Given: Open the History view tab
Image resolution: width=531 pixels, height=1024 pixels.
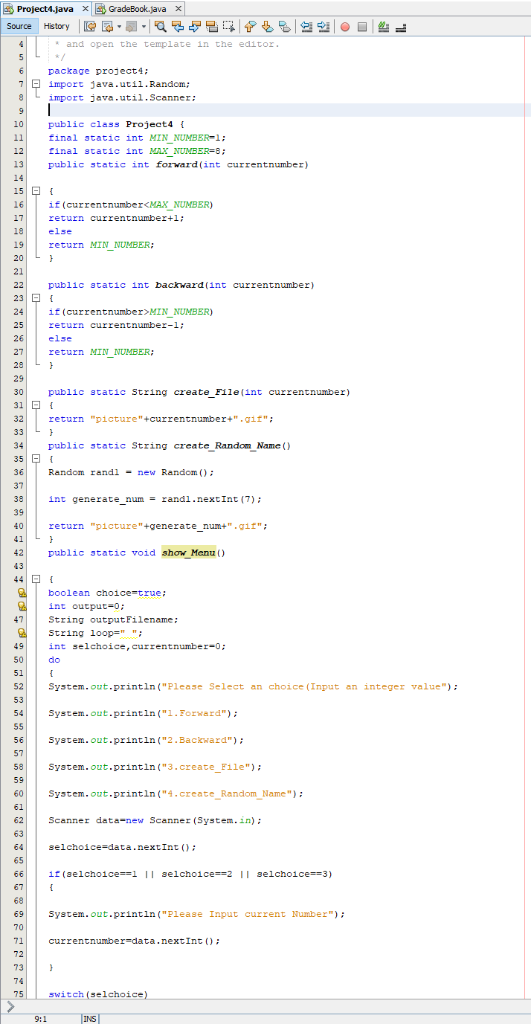Looking at the screenshot, I should [57, 26].
